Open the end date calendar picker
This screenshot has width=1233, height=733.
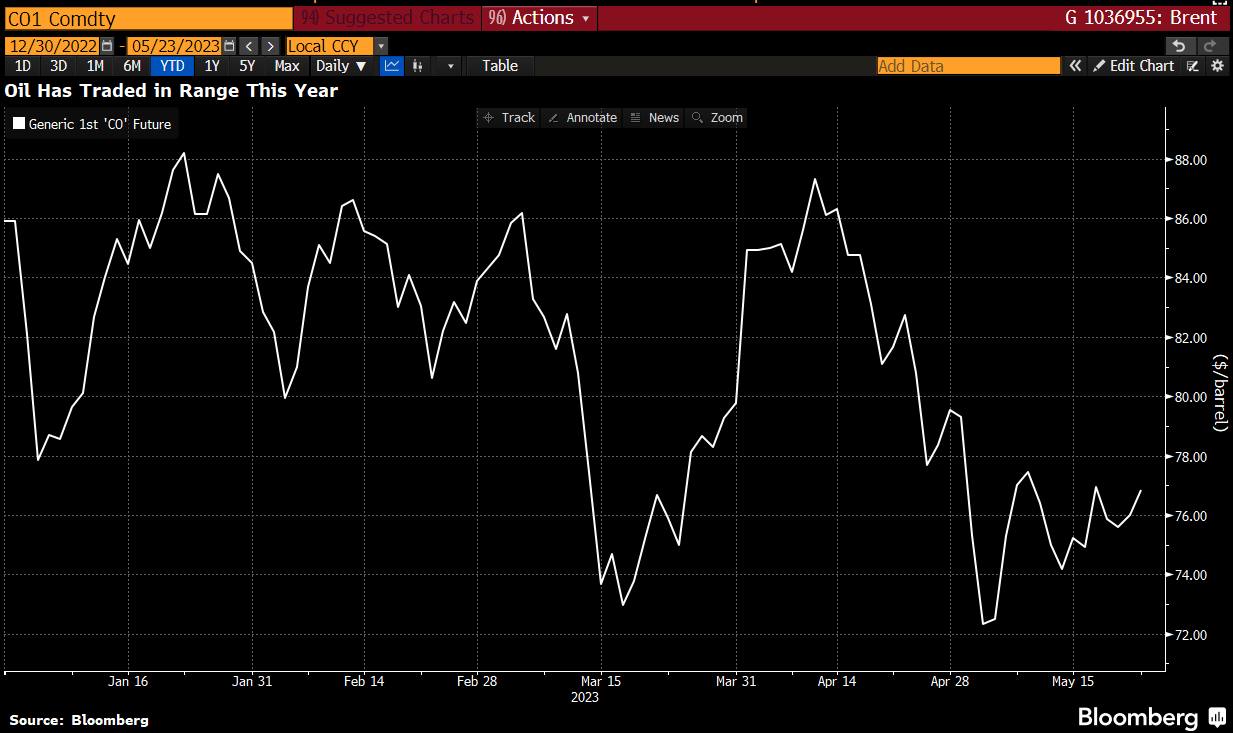[x=229, y=46]
